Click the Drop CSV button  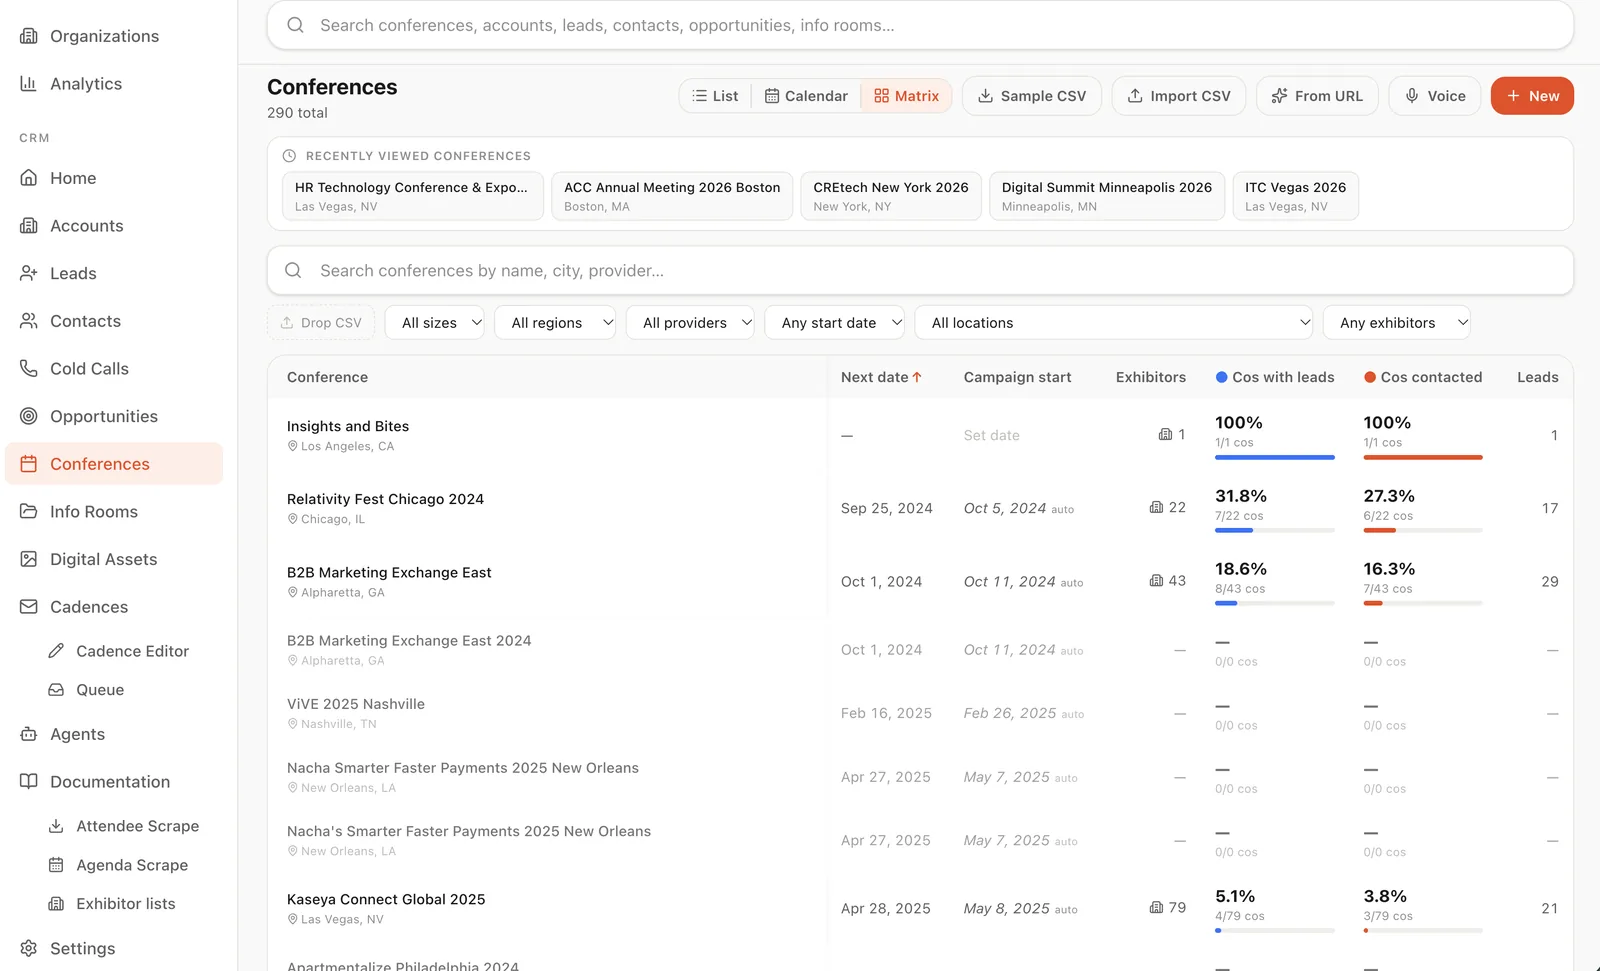(321, 323)
